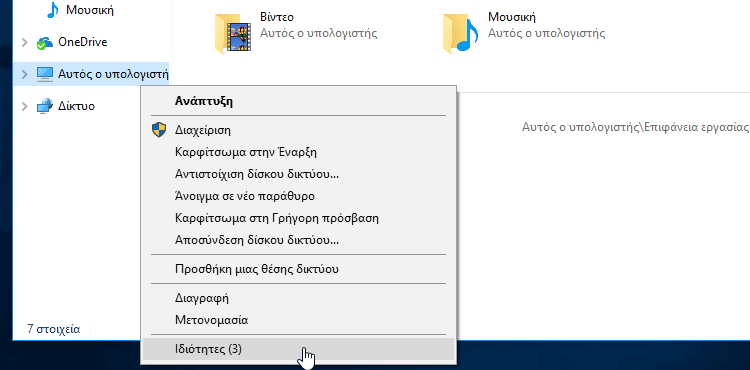Click the OneDrive cloud icon
This screenshot has width=750, height=370.
tap(45, 43)
